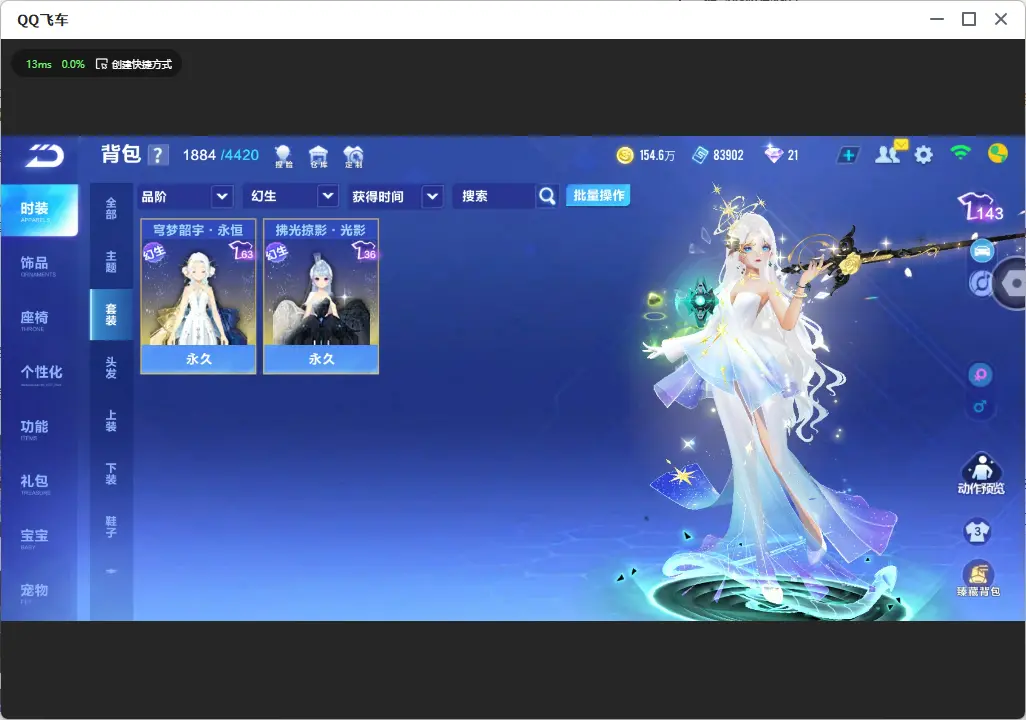The height and width of the screenshot is (720, 1026).
Task: Click the 幻生 badge on 拂光掠影 card
Action: (x=276, y=252)
